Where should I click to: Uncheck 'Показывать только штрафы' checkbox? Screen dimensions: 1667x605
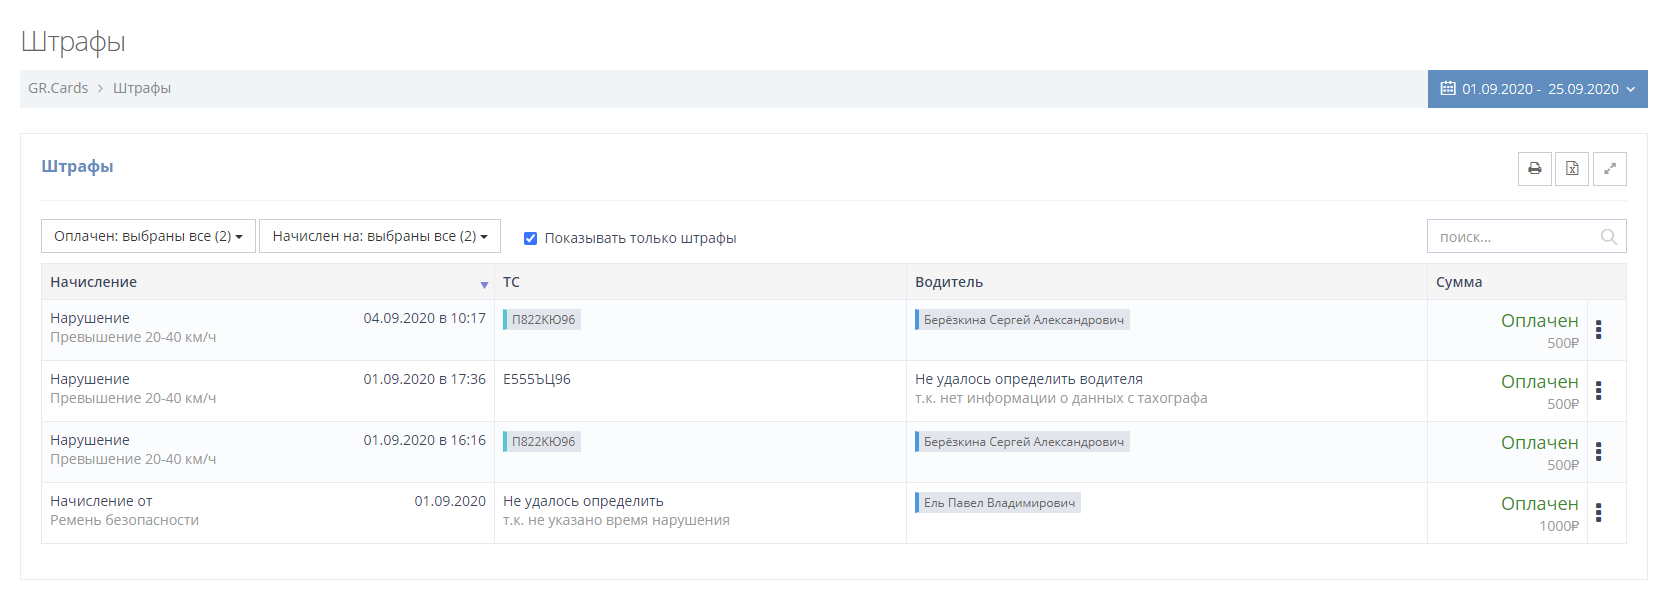pyautogui.click(x=531, y=238)
